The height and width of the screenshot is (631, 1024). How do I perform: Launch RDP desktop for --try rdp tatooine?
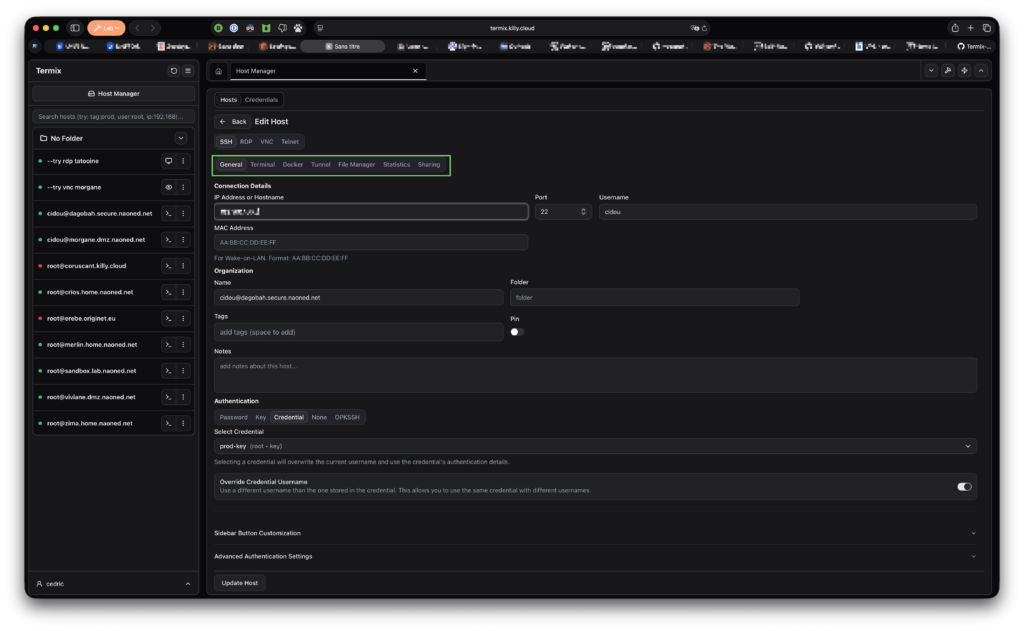tap(168, 161)
